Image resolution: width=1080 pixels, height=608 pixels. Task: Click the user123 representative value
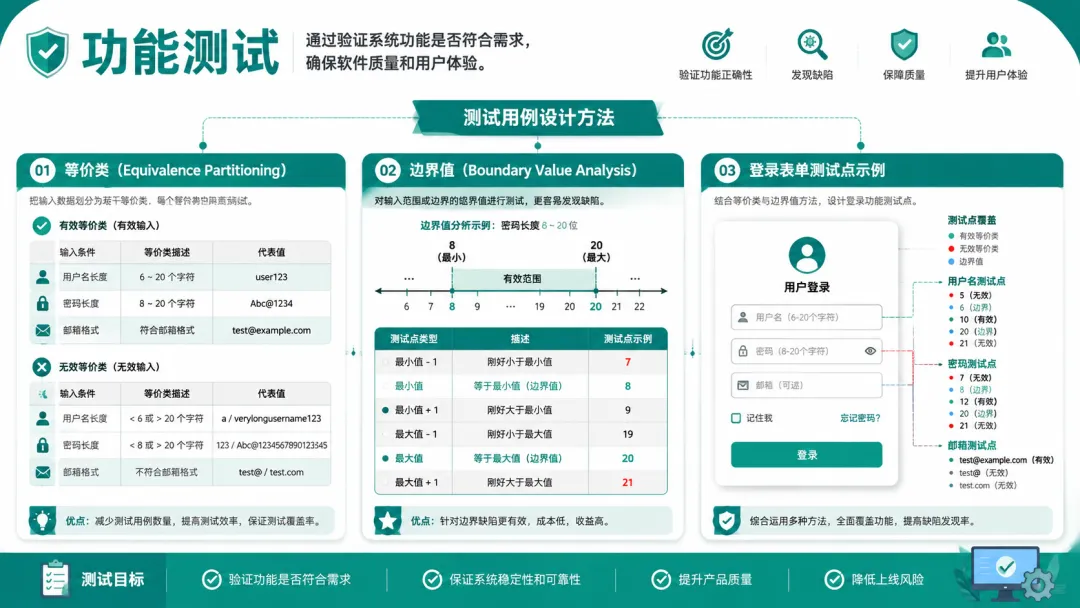point(271,277)
